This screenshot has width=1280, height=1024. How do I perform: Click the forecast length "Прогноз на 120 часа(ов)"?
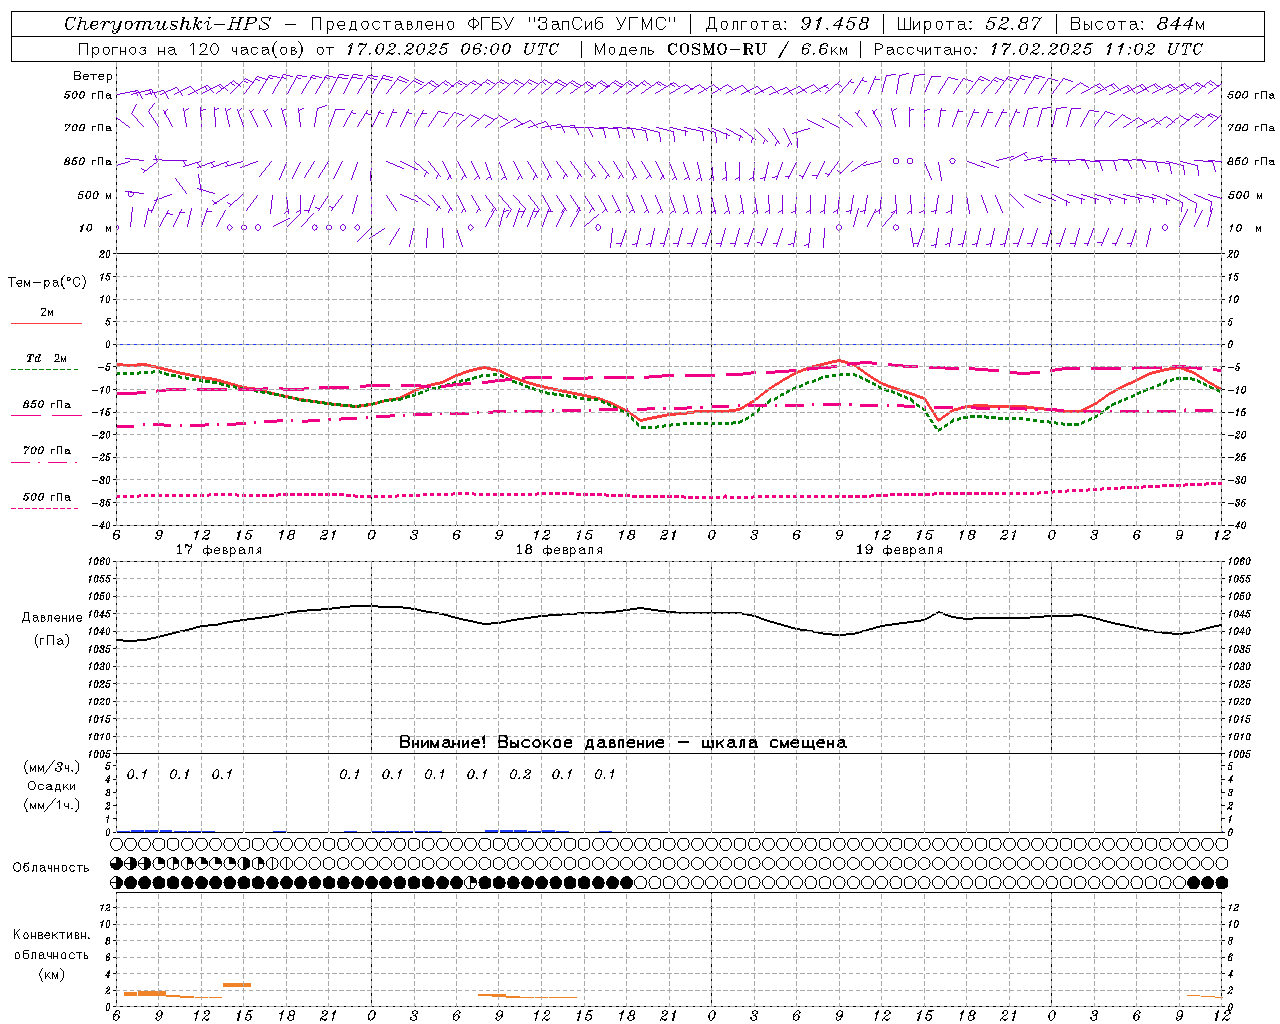(x=192, y=49)
